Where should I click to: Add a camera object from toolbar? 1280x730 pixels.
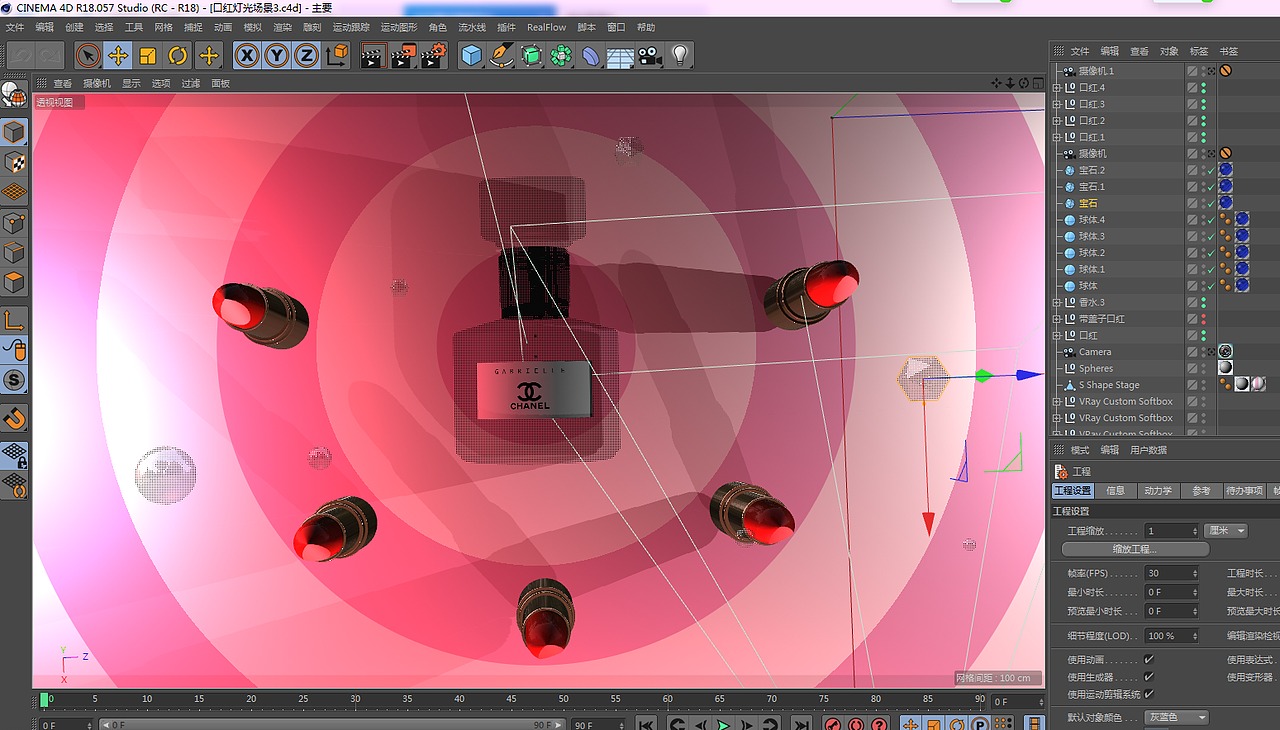click(x=651, y=55)
